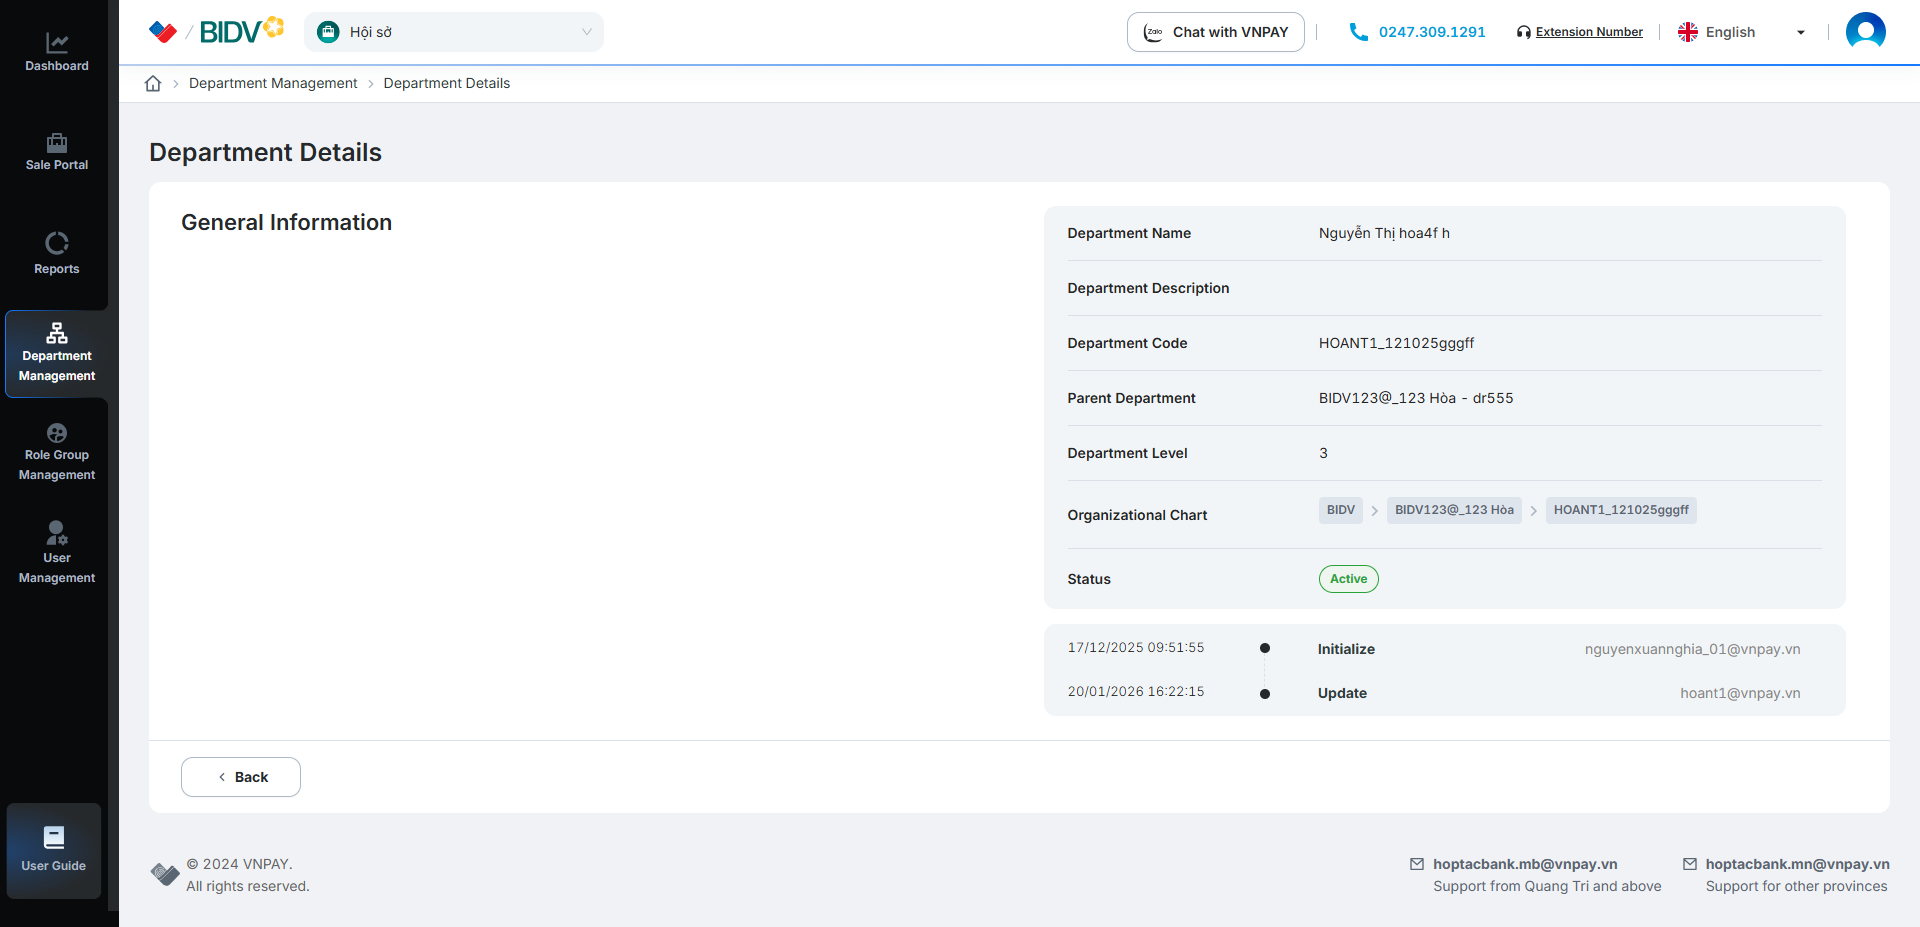Viewport: 1920px width, 927px height.
Task: Open the Dashboard sidebar item
Action: 57,53
